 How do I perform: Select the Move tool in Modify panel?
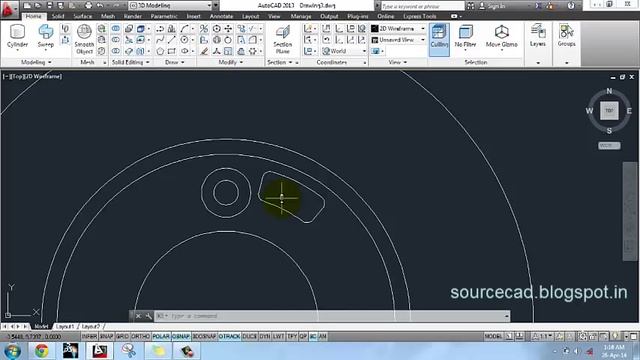228,29
